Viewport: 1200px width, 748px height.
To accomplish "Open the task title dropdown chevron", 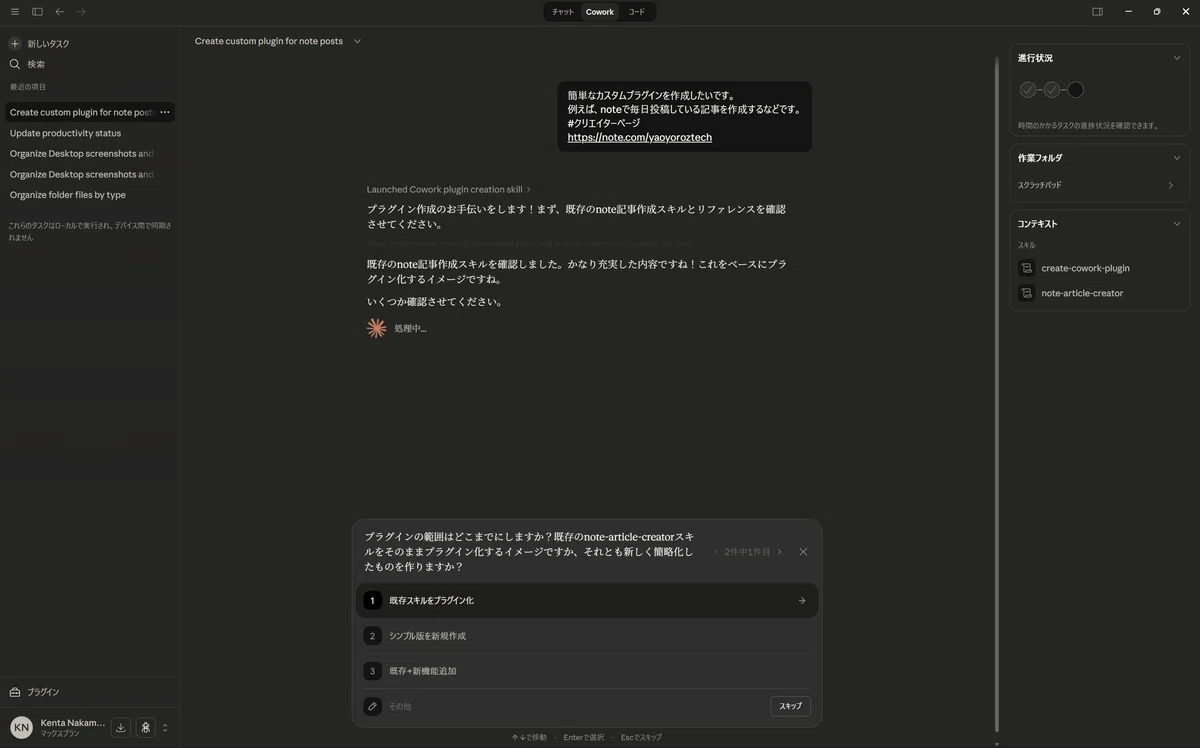I will coord(357,41).
